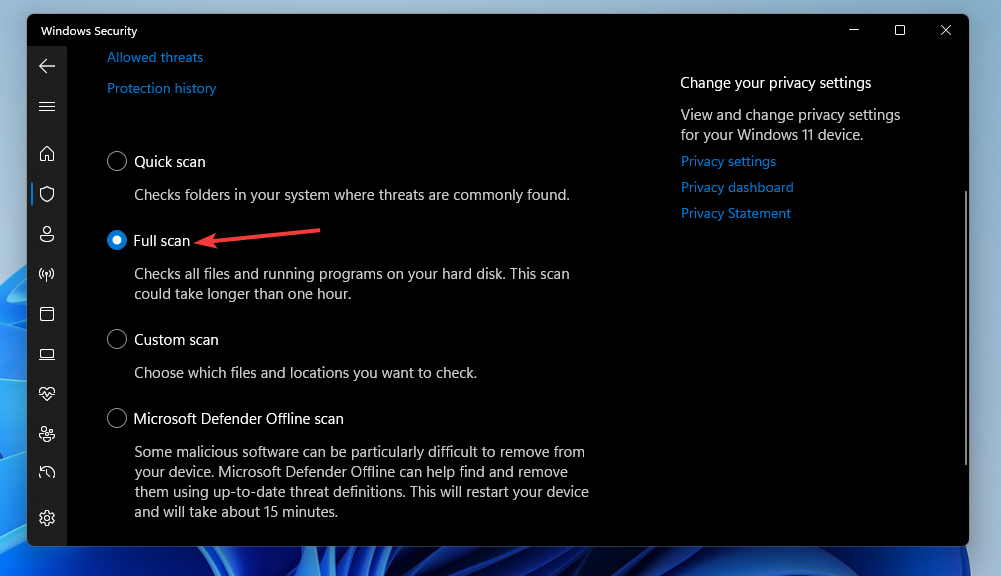Click the 'Change your privacy settings' heading

coord(776,83)
